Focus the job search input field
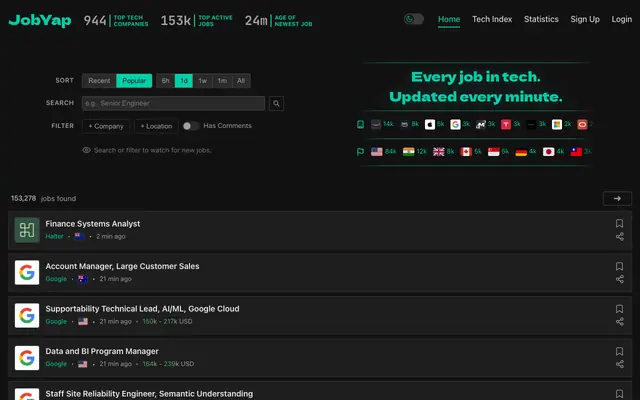 pos(173,103)
